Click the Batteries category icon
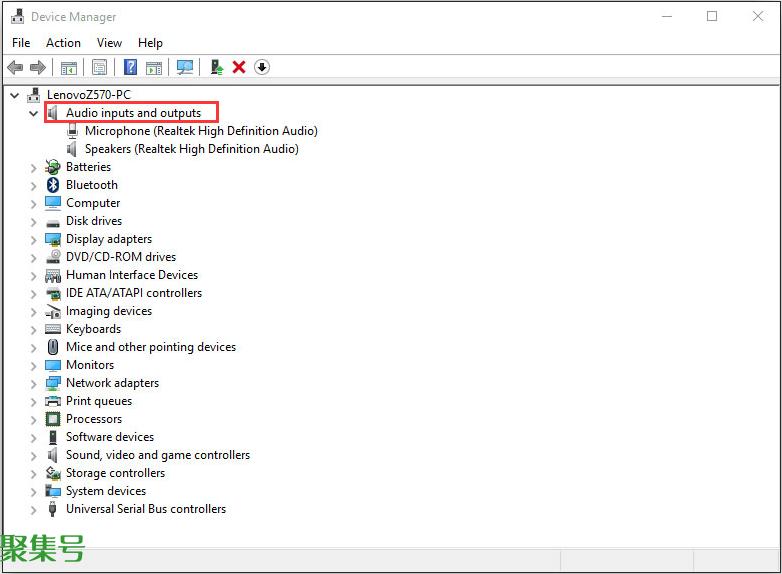782x574 pixels. (x=52, y=167)
